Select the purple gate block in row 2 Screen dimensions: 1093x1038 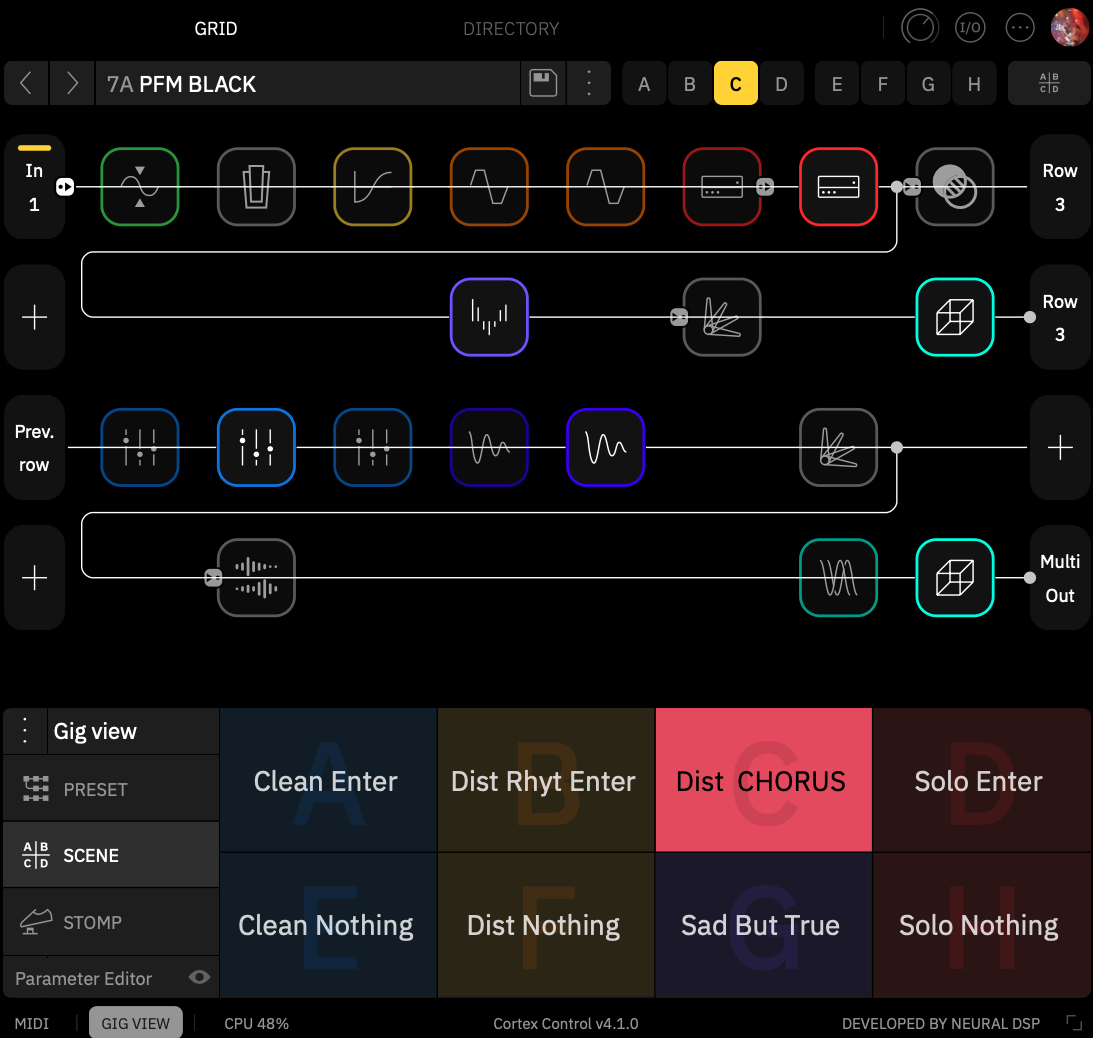(x=489, y=317)
